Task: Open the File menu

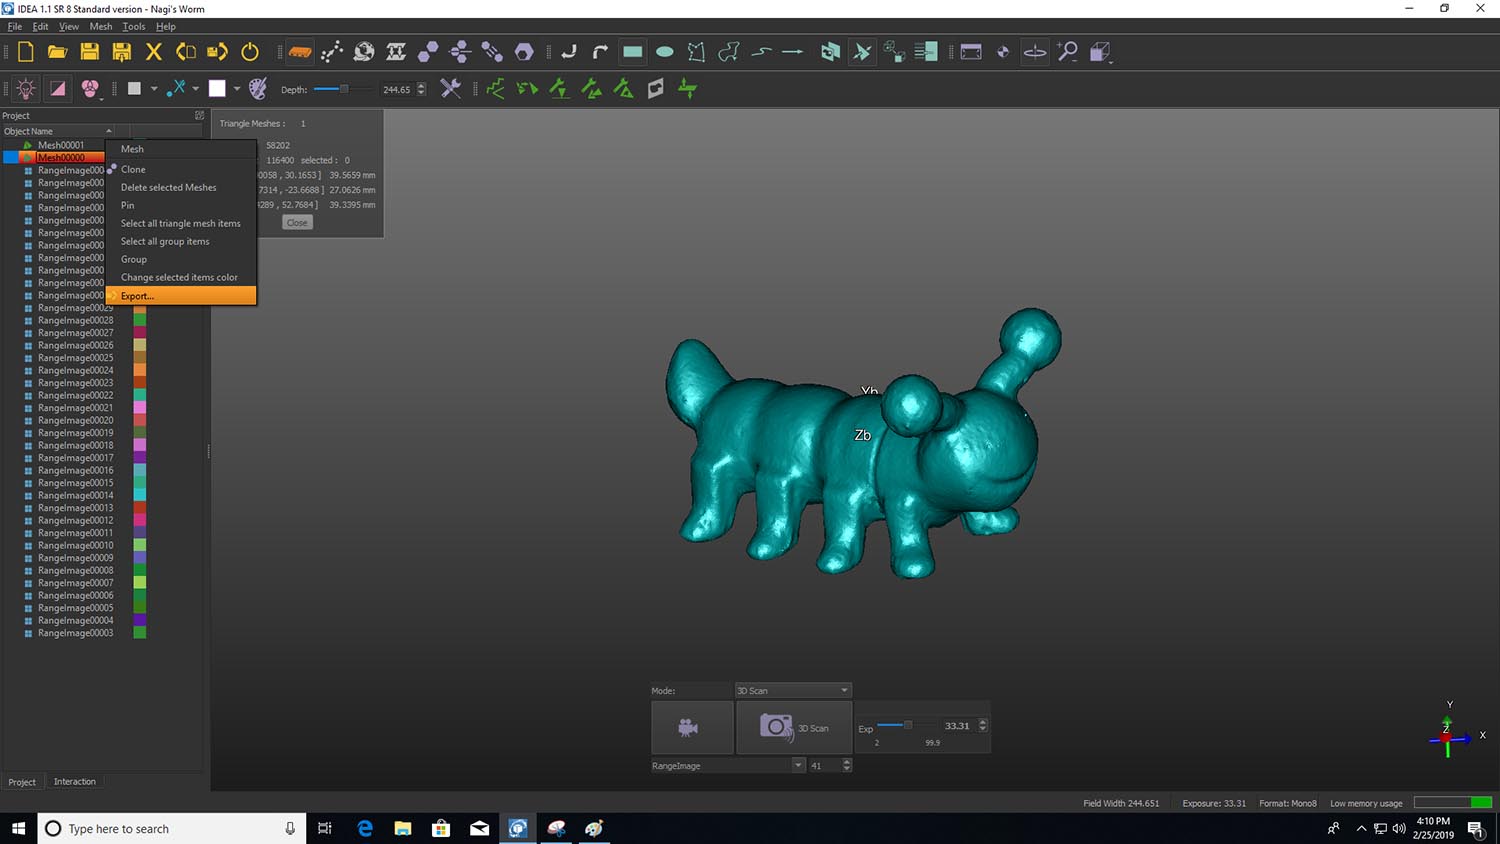Action: pos(15,27)
